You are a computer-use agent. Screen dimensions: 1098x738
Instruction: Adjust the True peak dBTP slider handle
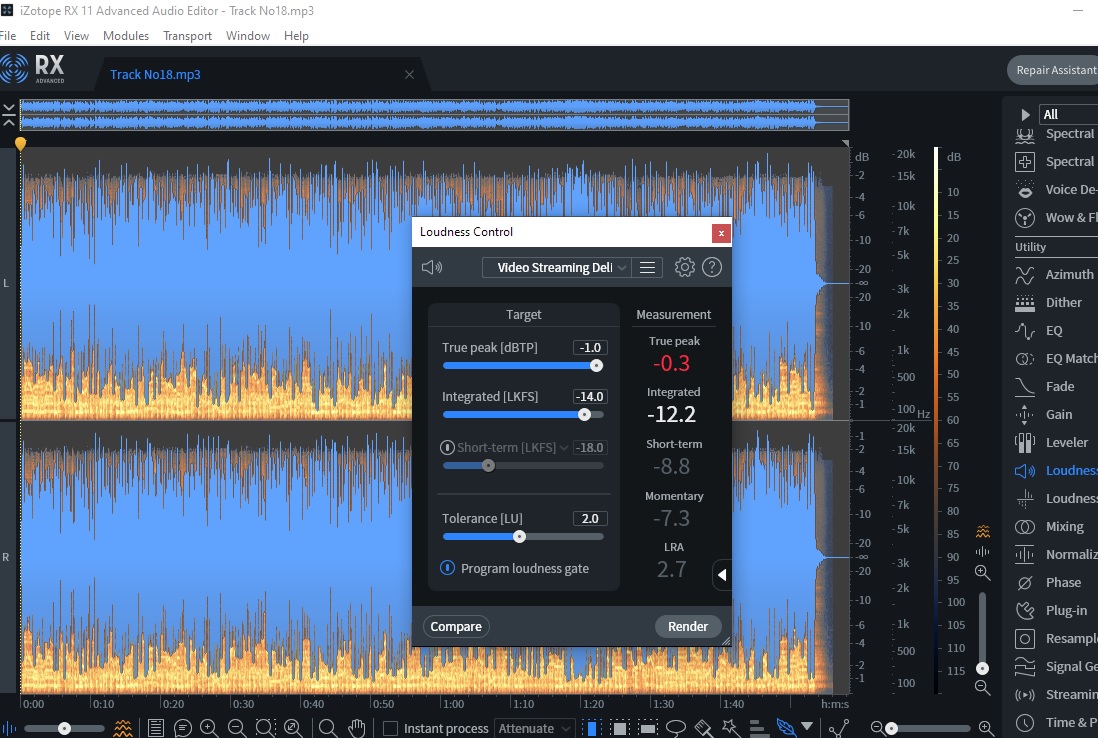tap(596, 365)
